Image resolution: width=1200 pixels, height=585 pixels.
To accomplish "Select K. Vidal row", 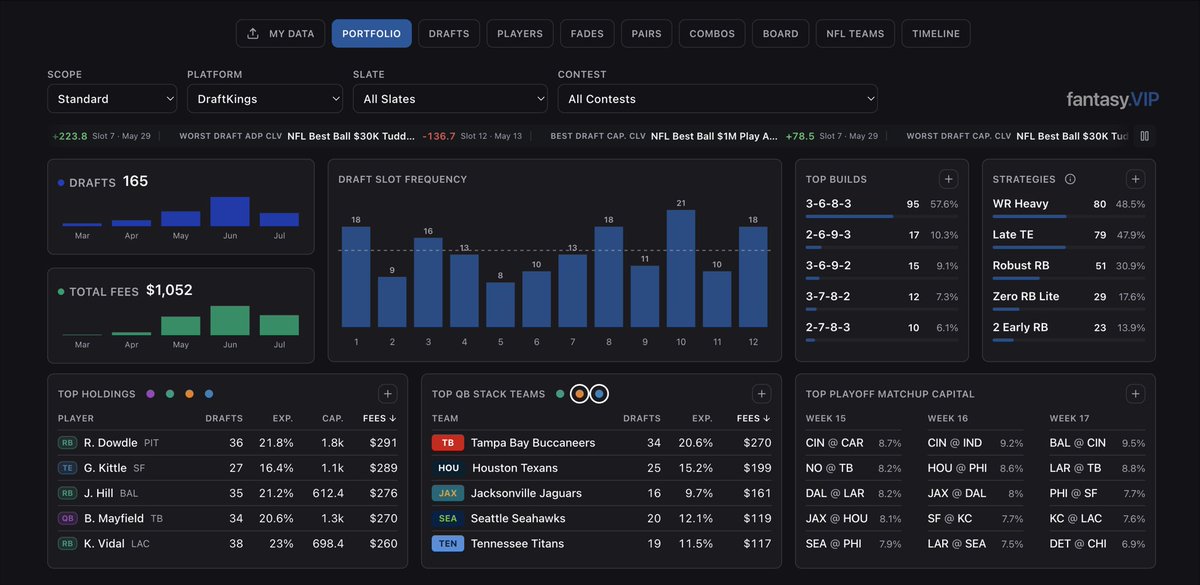I will (227, 544).
